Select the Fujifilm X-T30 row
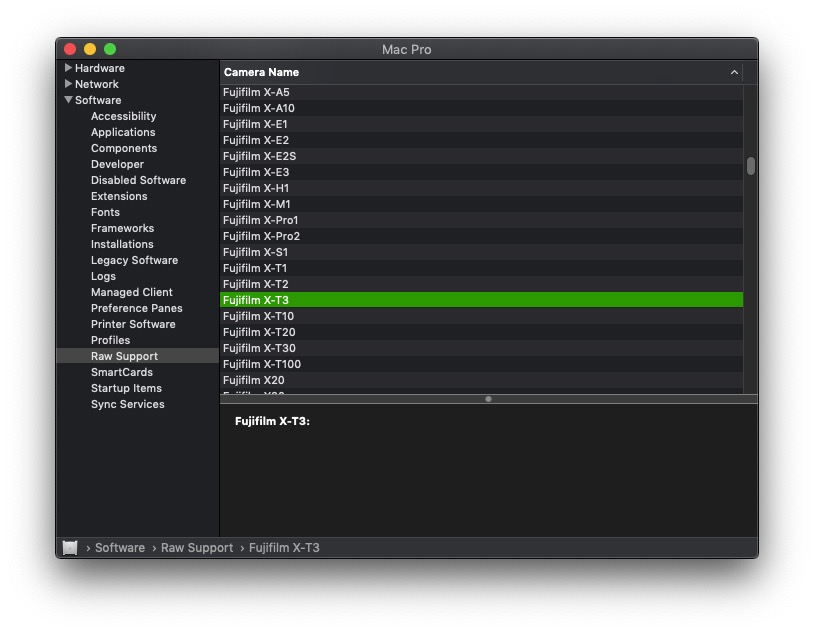814x632 pixels. click(481, 348)
